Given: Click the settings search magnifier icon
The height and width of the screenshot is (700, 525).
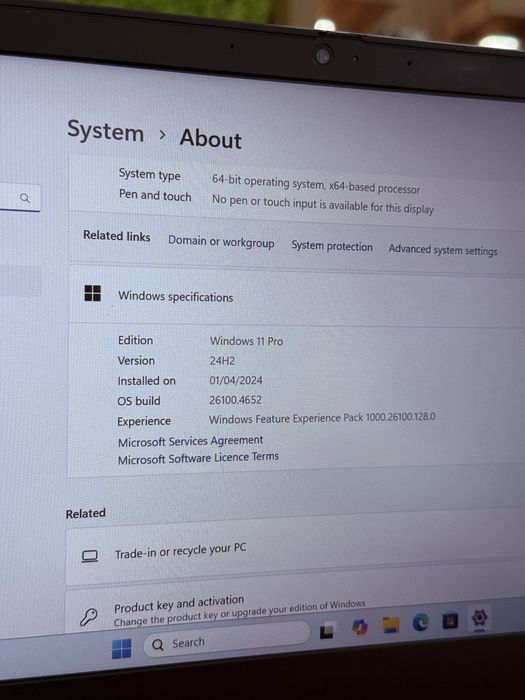Looking at the screenshot, I should (25, 198).
